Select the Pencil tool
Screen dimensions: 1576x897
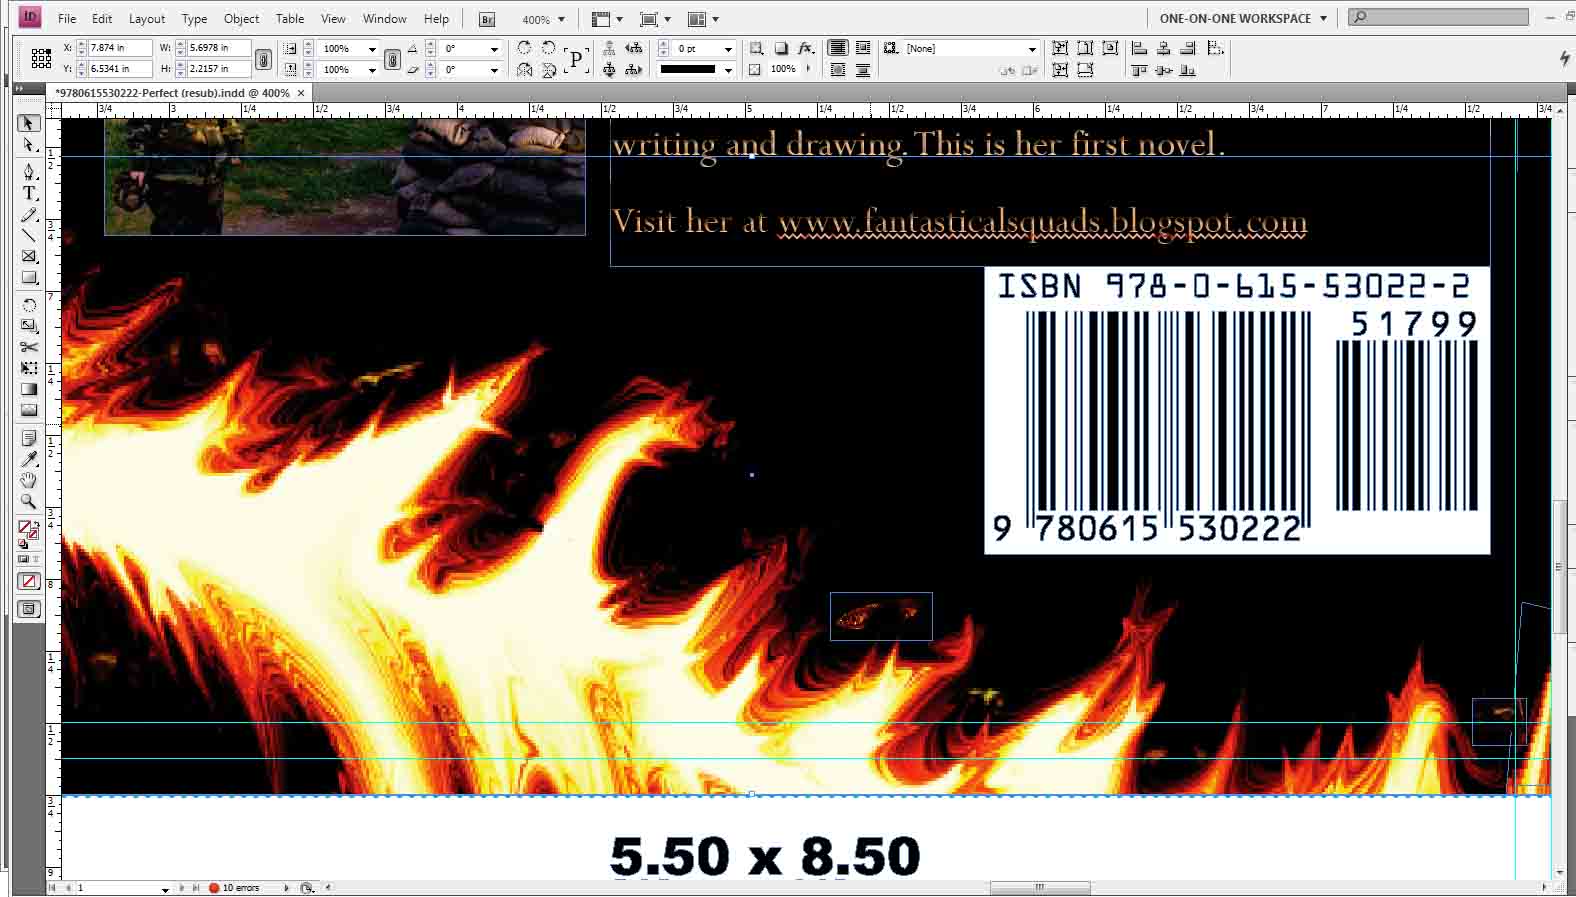pos(29,215)
